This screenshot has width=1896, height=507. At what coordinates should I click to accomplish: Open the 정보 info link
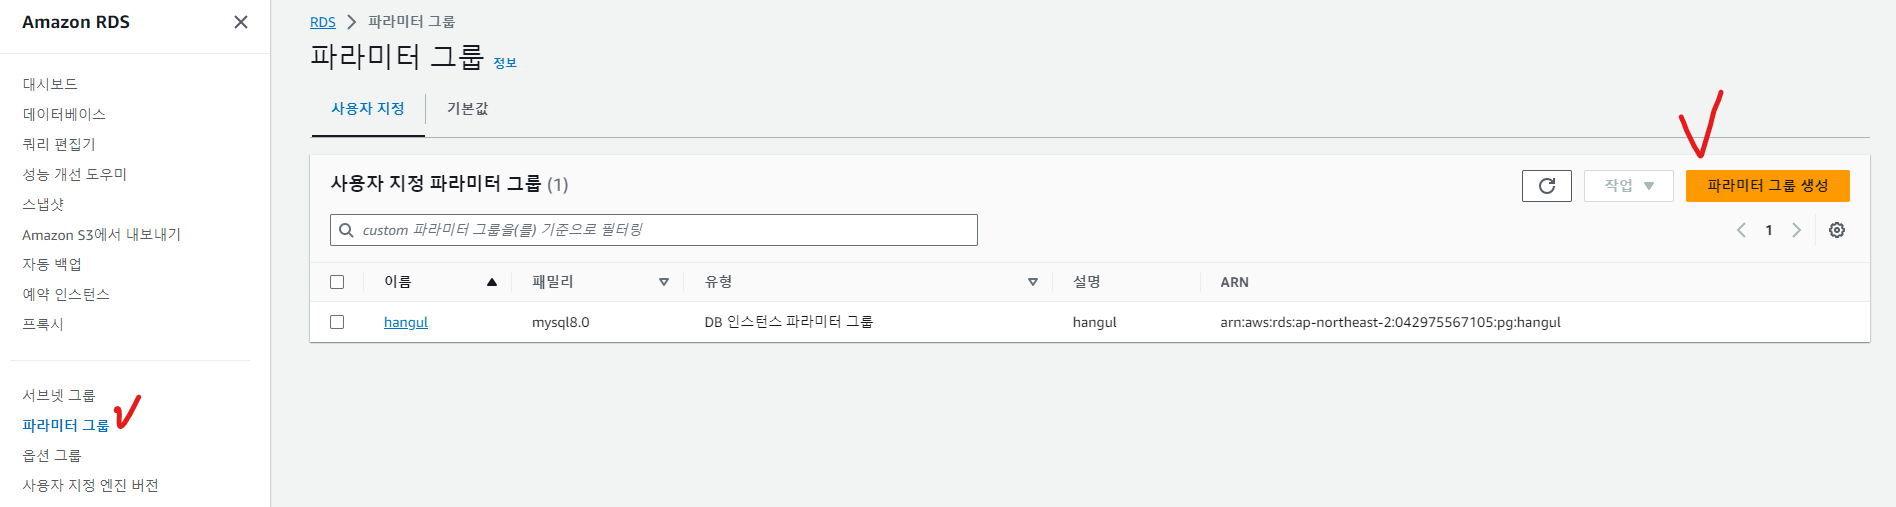tap(505, 63)
